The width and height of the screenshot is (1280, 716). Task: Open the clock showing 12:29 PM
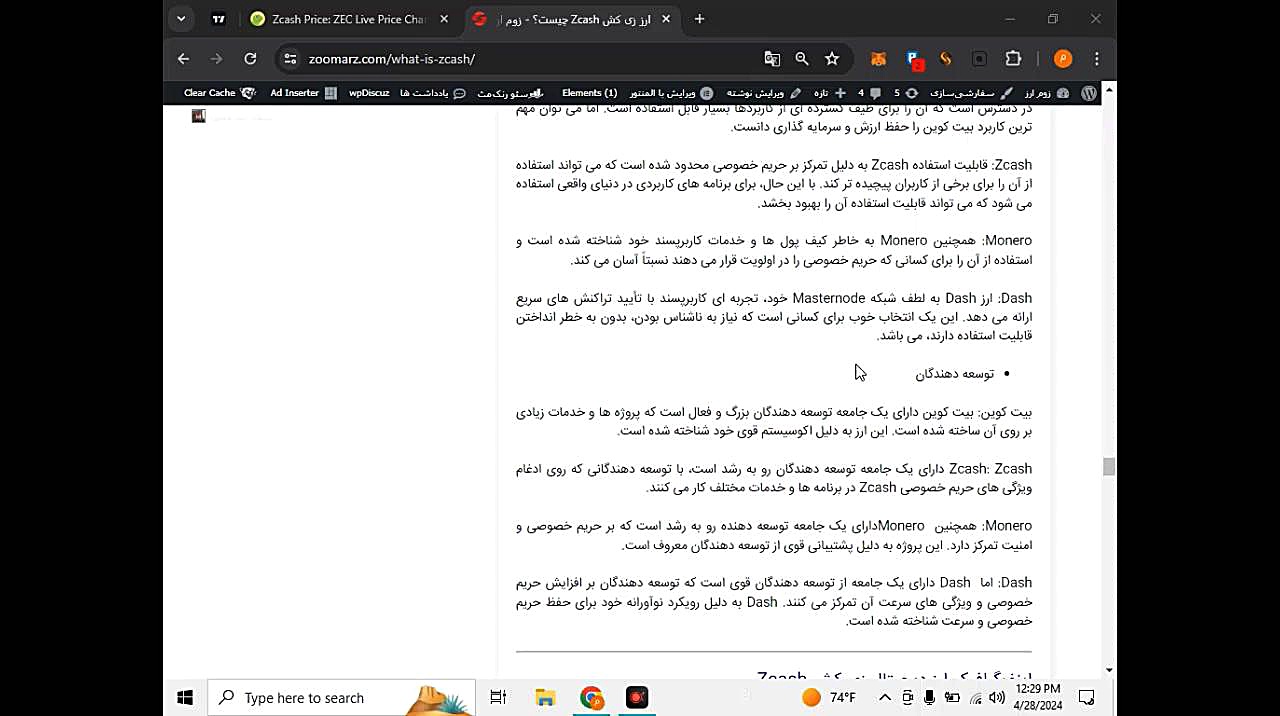1036,698
